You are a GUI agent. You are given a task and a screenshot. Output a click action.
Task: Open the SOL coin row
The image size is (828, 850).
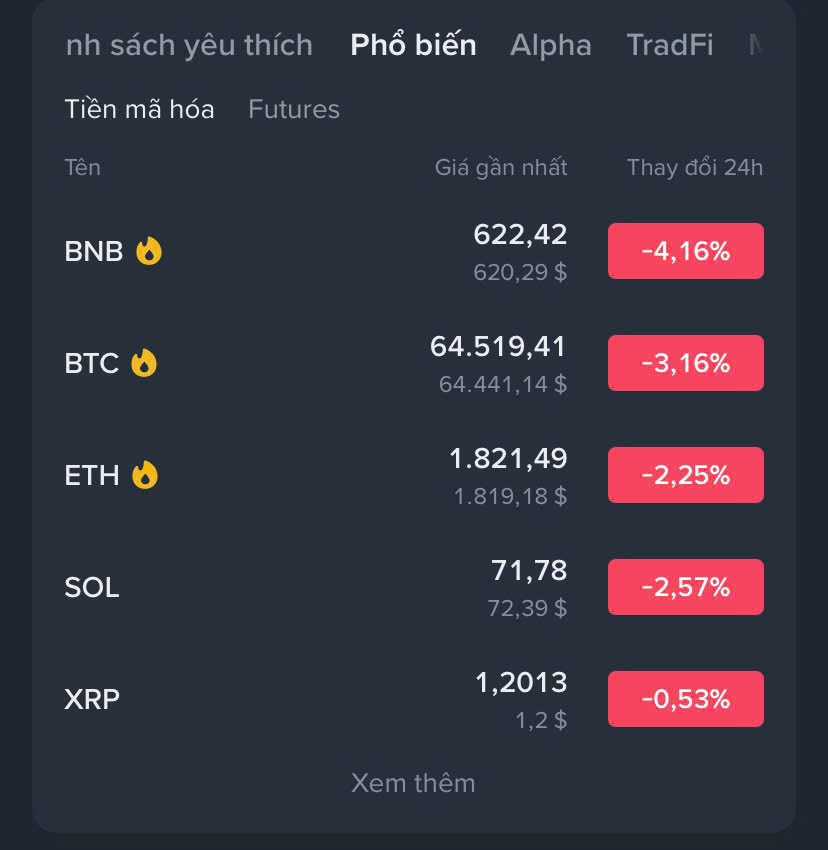click(x=414, y=587)
